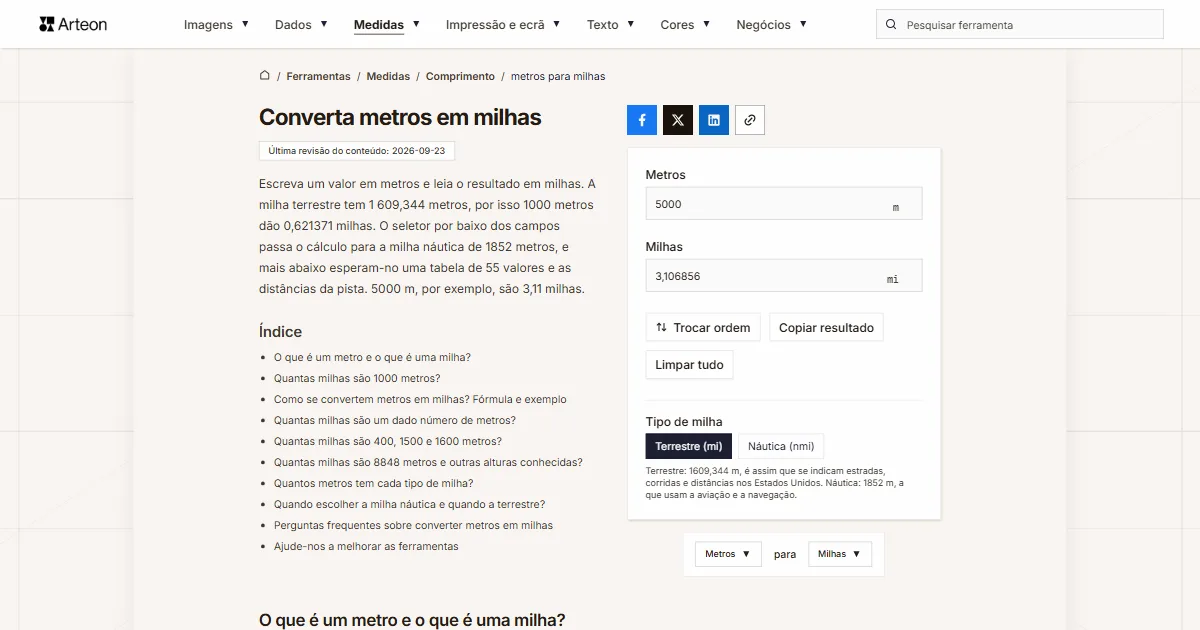Share the page on Facebook
Viewport: 1200px width, 630px height.
coord(642,120)
